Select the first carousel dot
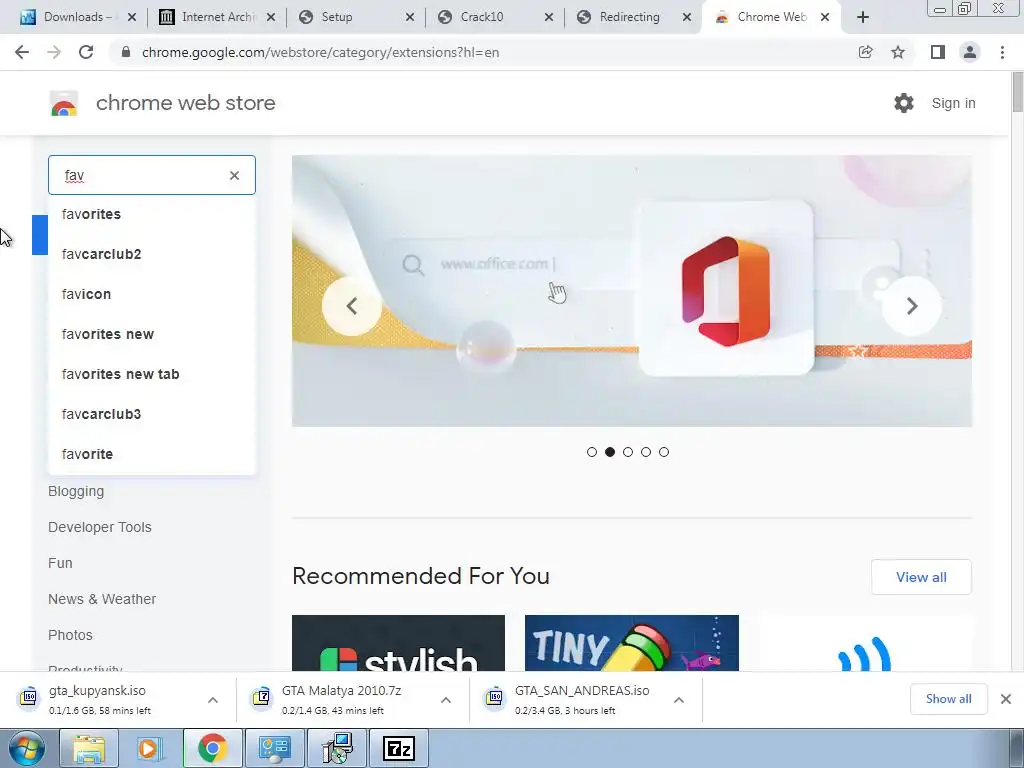 click(592, 452)
